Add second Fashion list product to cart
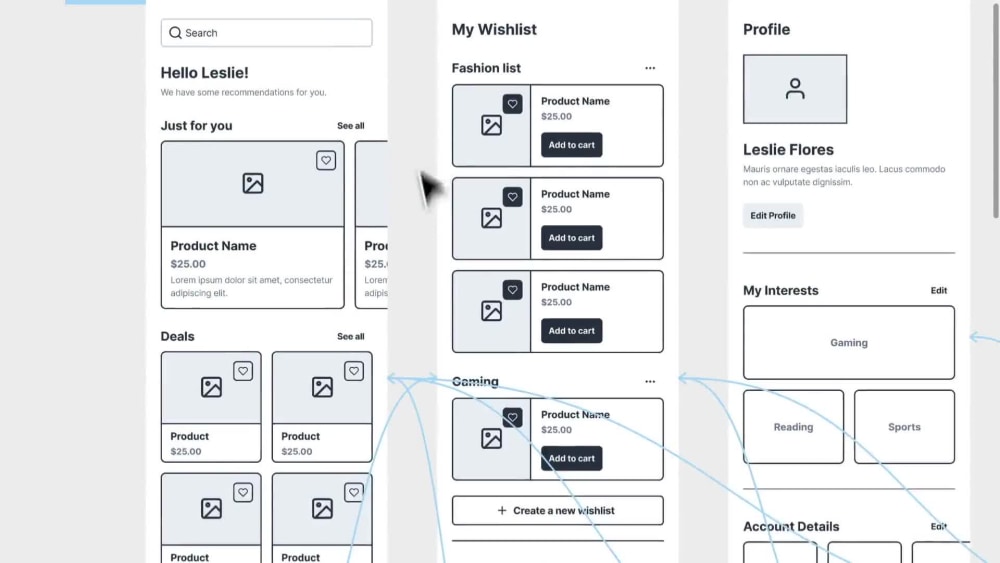Image resolution: width=1000 pixels, height=563 pixels. (x=571, y=238)
